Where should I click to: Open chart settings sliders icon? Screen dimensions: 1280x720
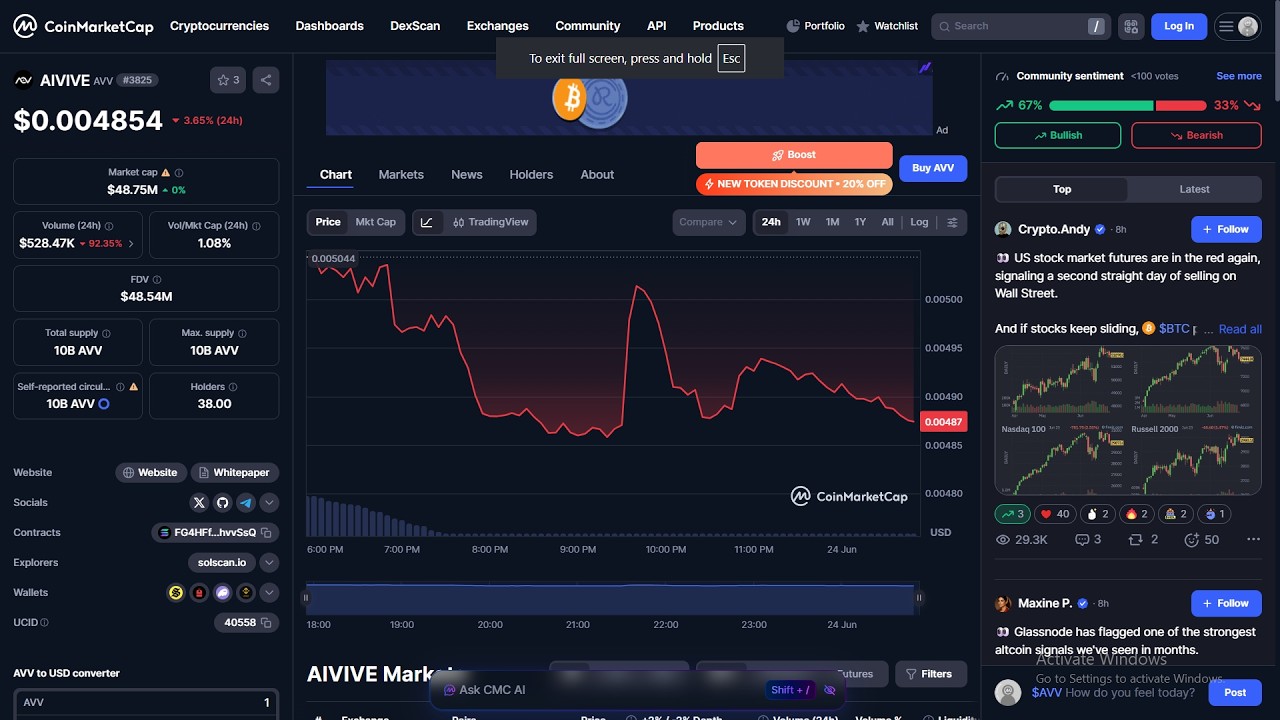pos(952,222)
